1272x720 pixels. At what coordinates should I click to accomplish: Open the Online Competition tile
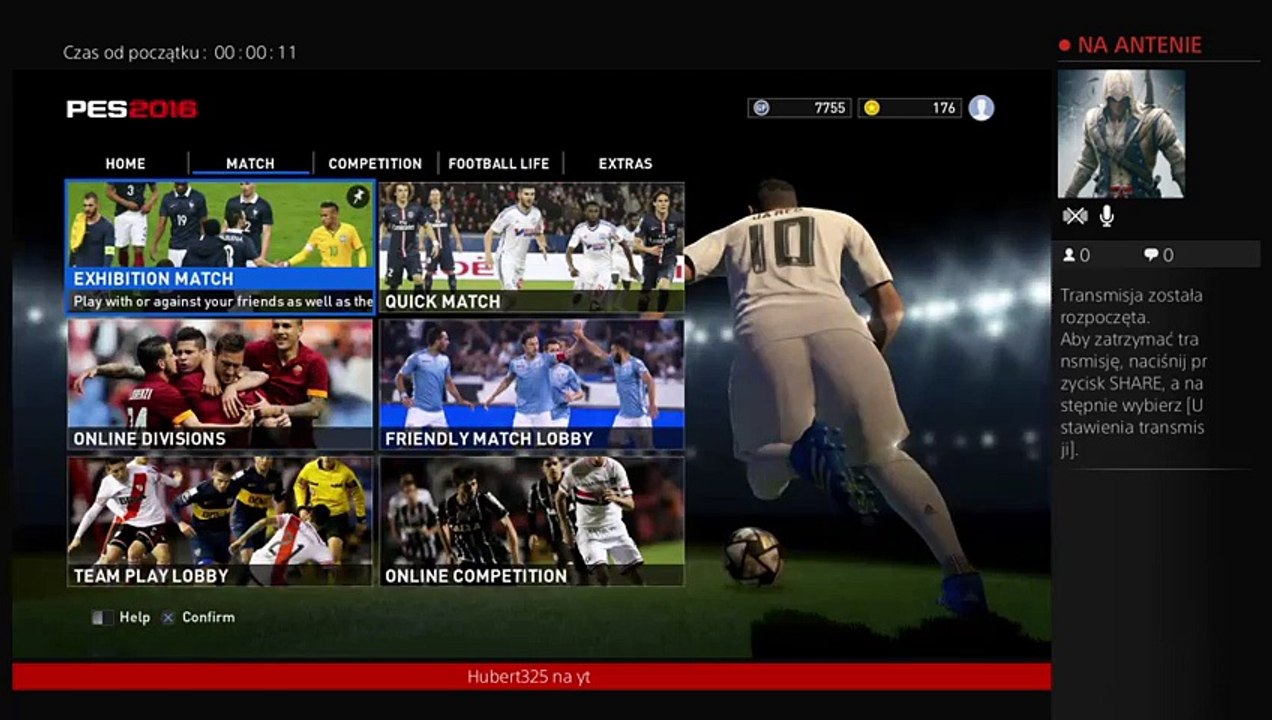(532, 521)
